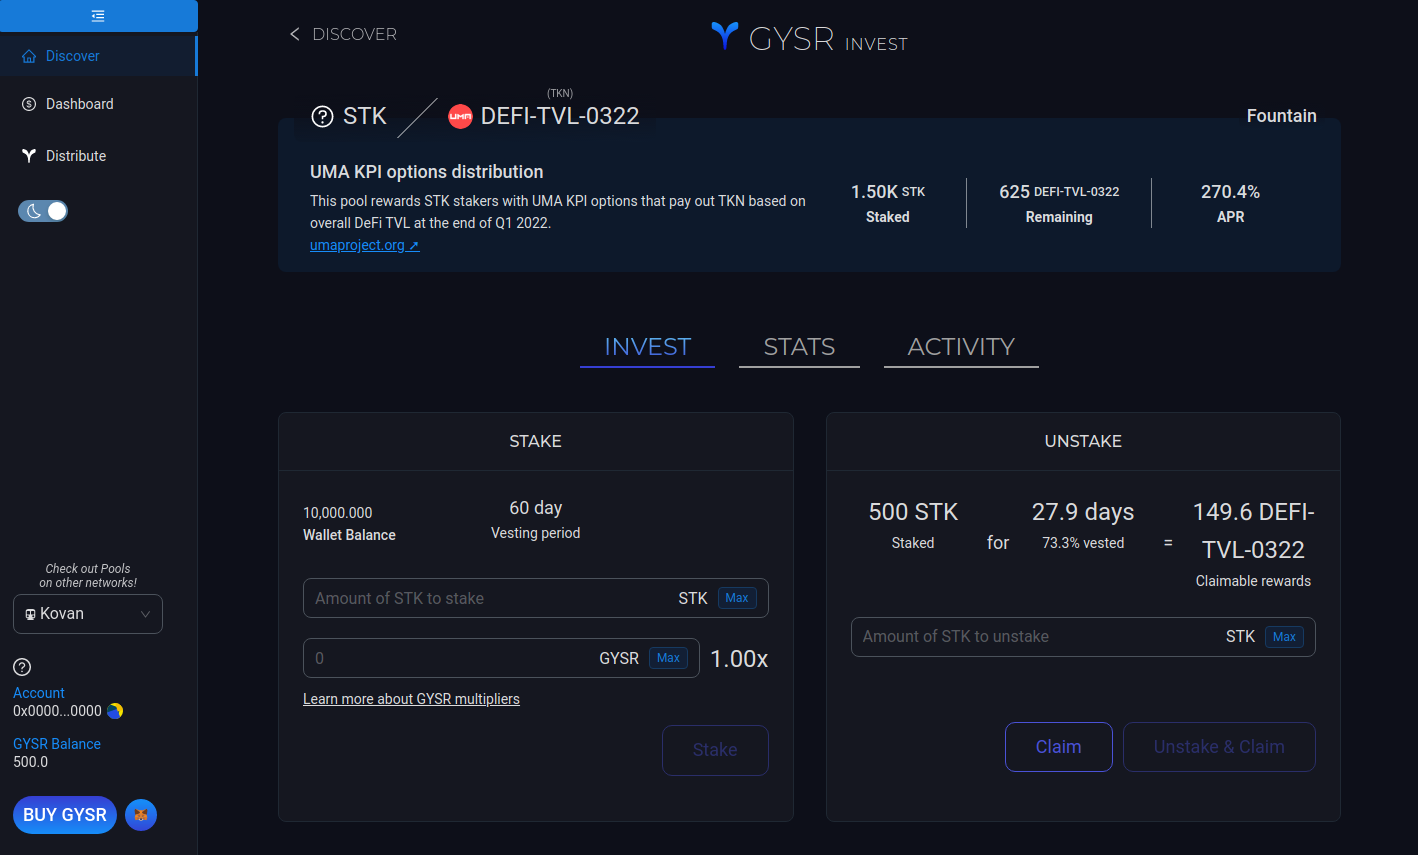Click the 270.4% APR value
Image resolution: width=1418 pixels, height=855 pixels.
coord(1230,192)
